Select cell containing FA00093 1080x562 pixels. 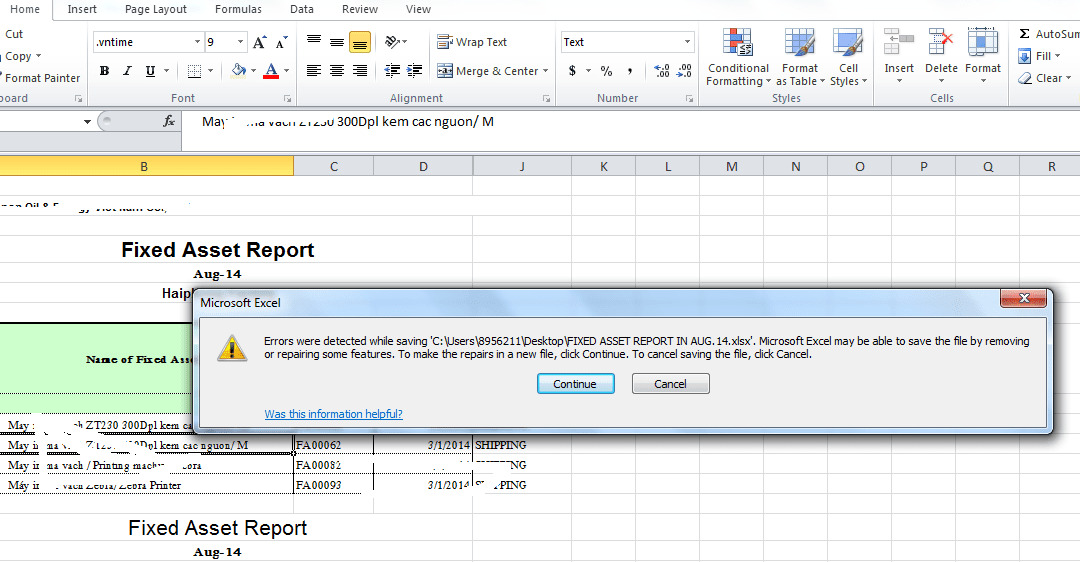pyautogui.click(x=333, y=485)
